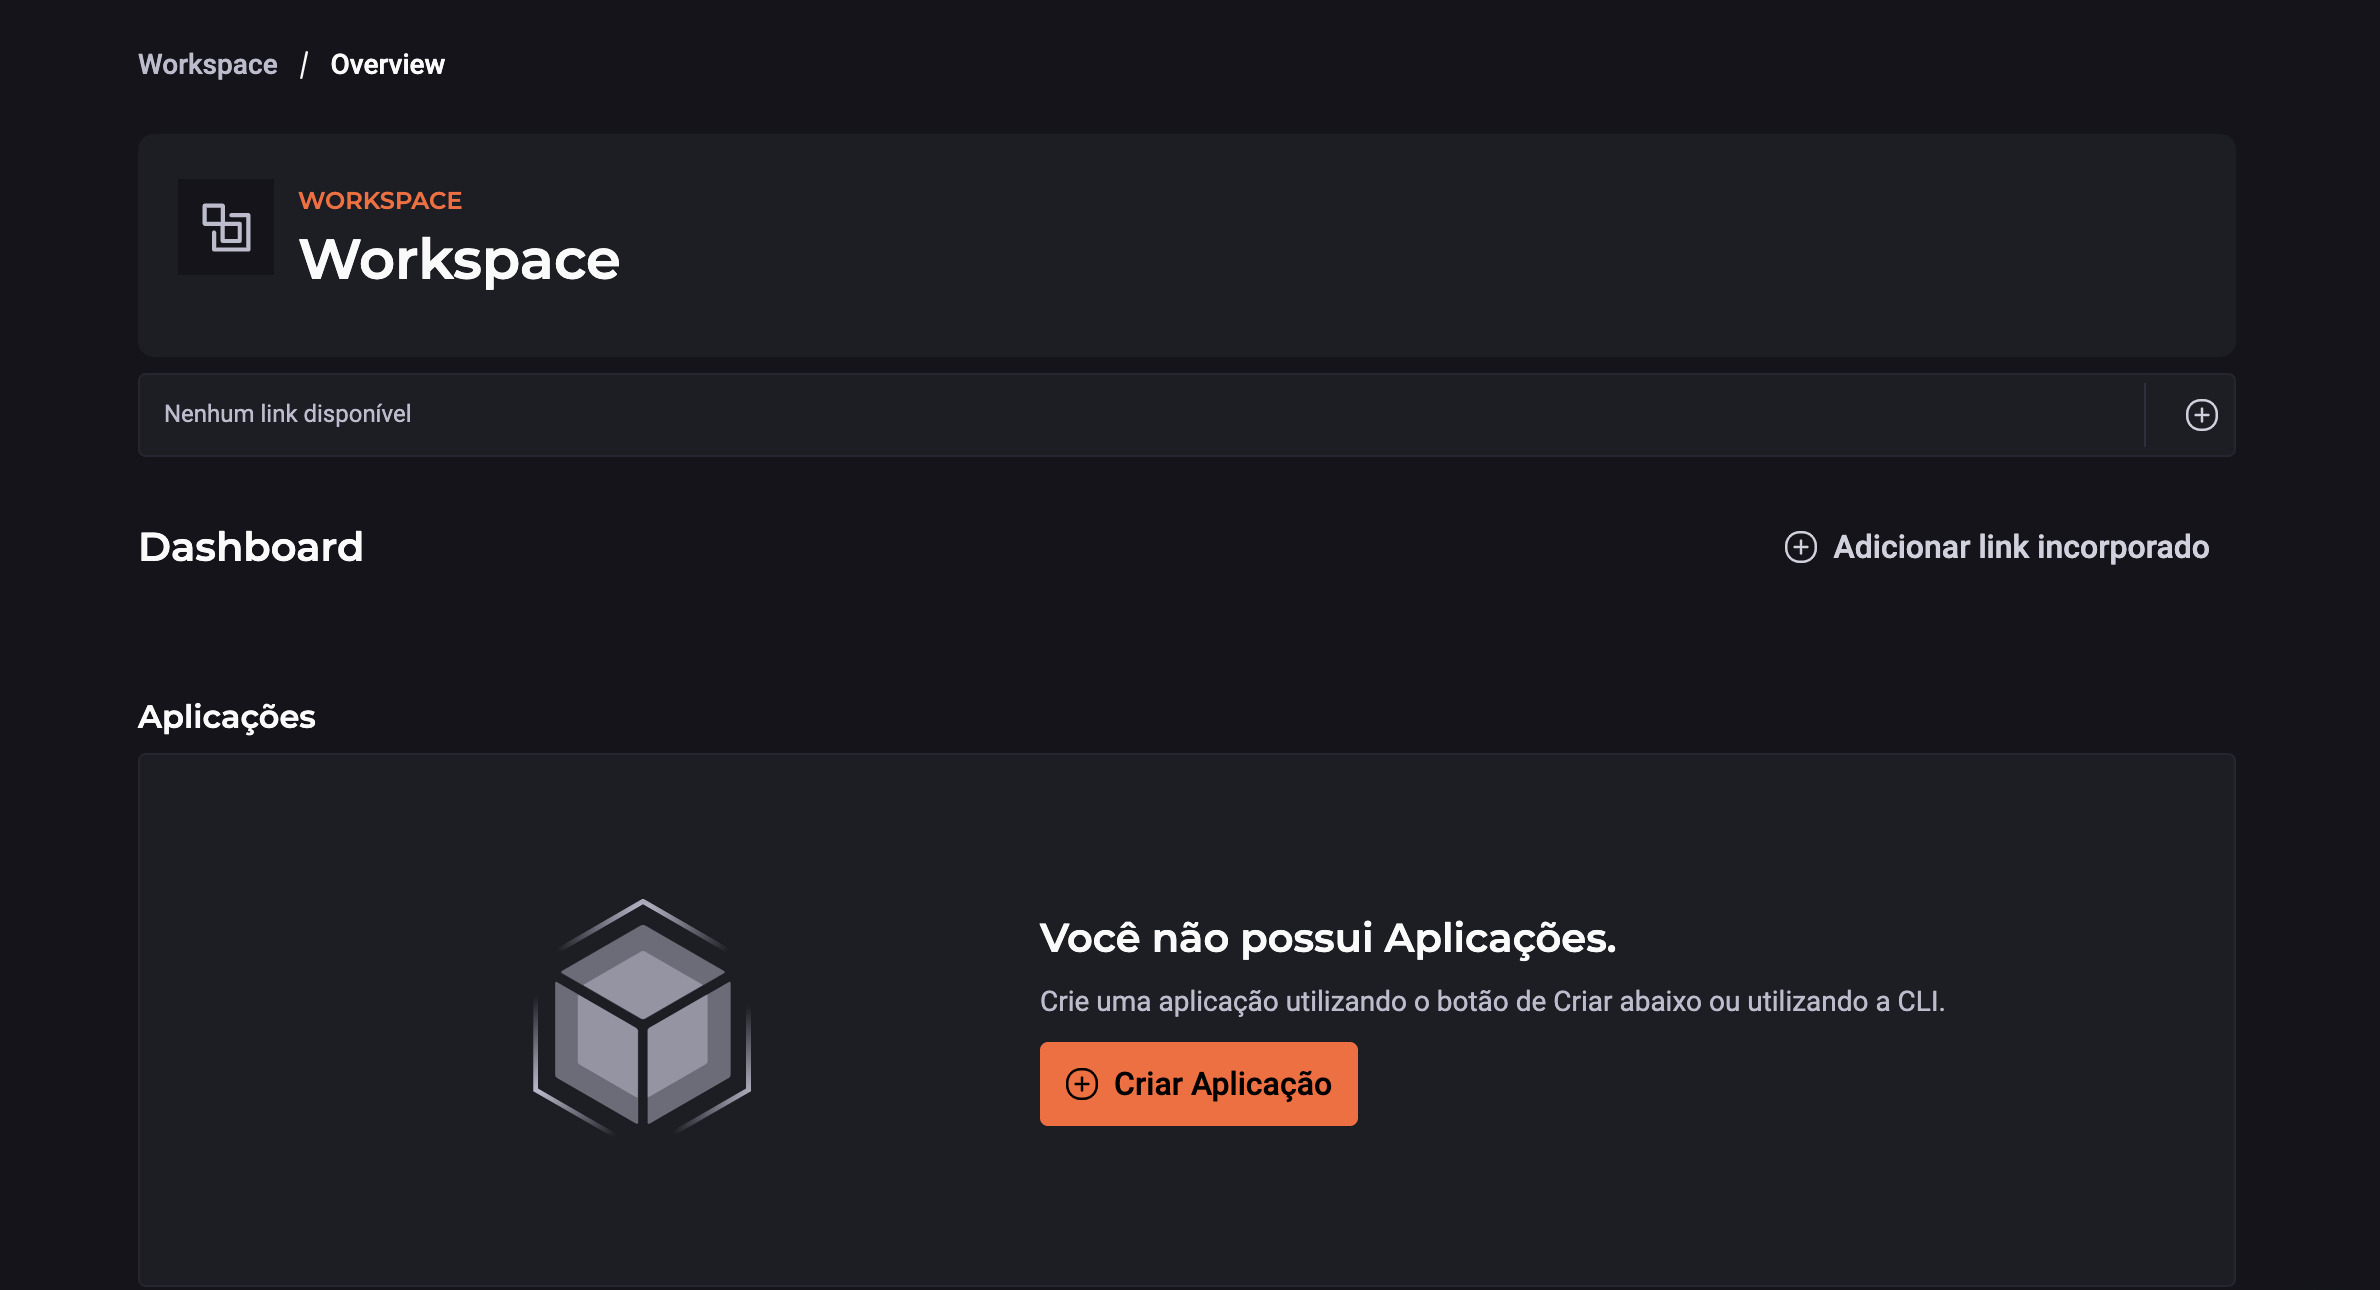The width and height of the screenshot is (2380, 1290).
Task: Click the Dashboard section heading
Action: [251, 547]
